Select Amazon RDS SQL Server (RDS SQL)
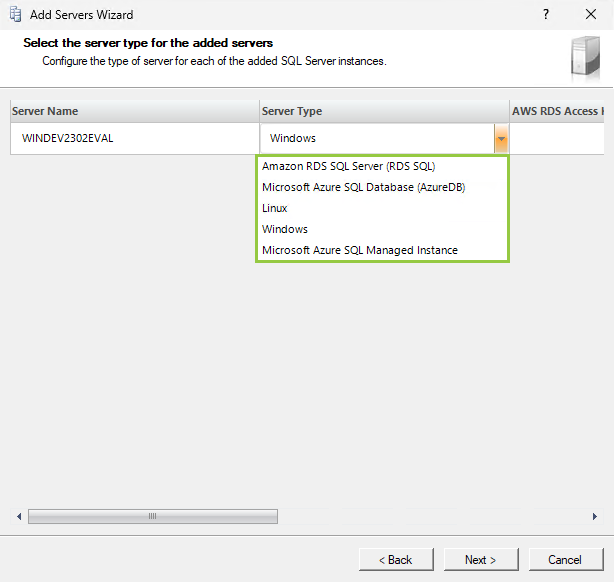The image size is (614, 582). coord(348,166)
